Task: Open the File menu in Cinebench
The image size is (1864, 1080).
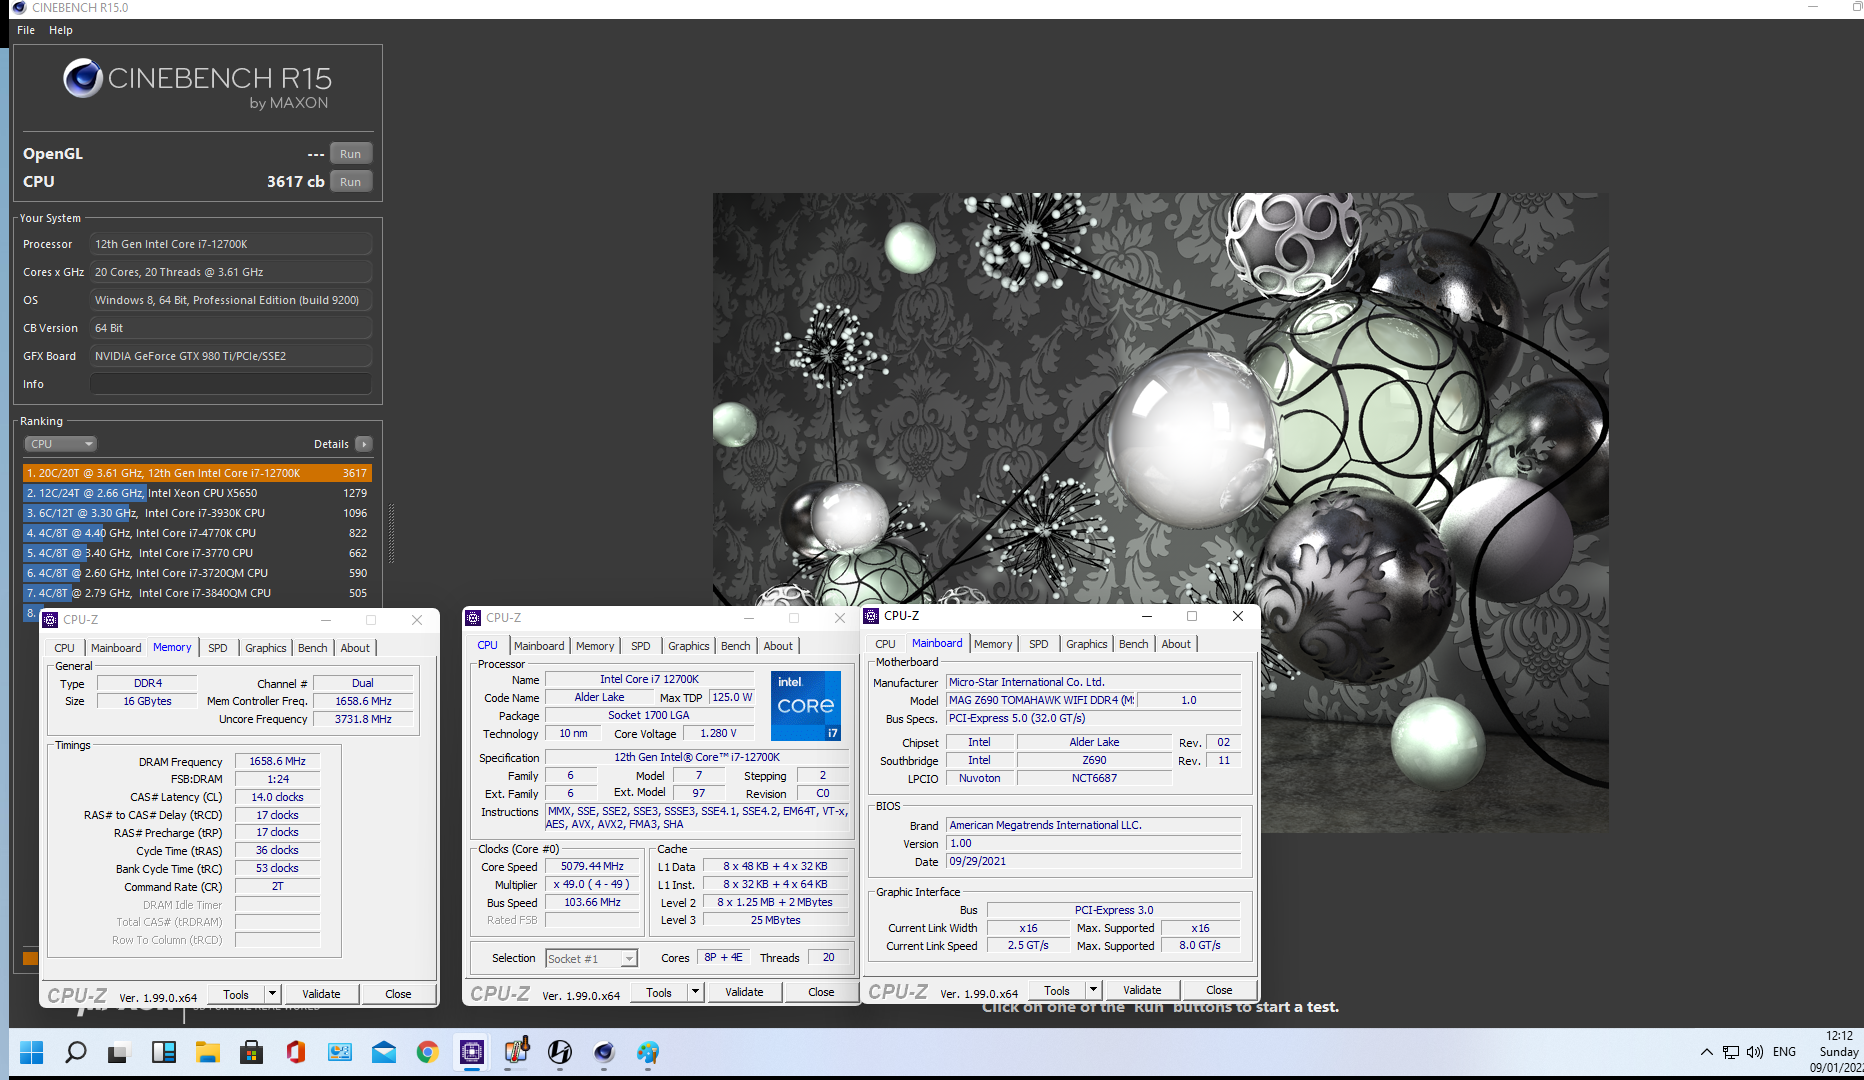Action: pyautogui.click(x=26, y=30)
